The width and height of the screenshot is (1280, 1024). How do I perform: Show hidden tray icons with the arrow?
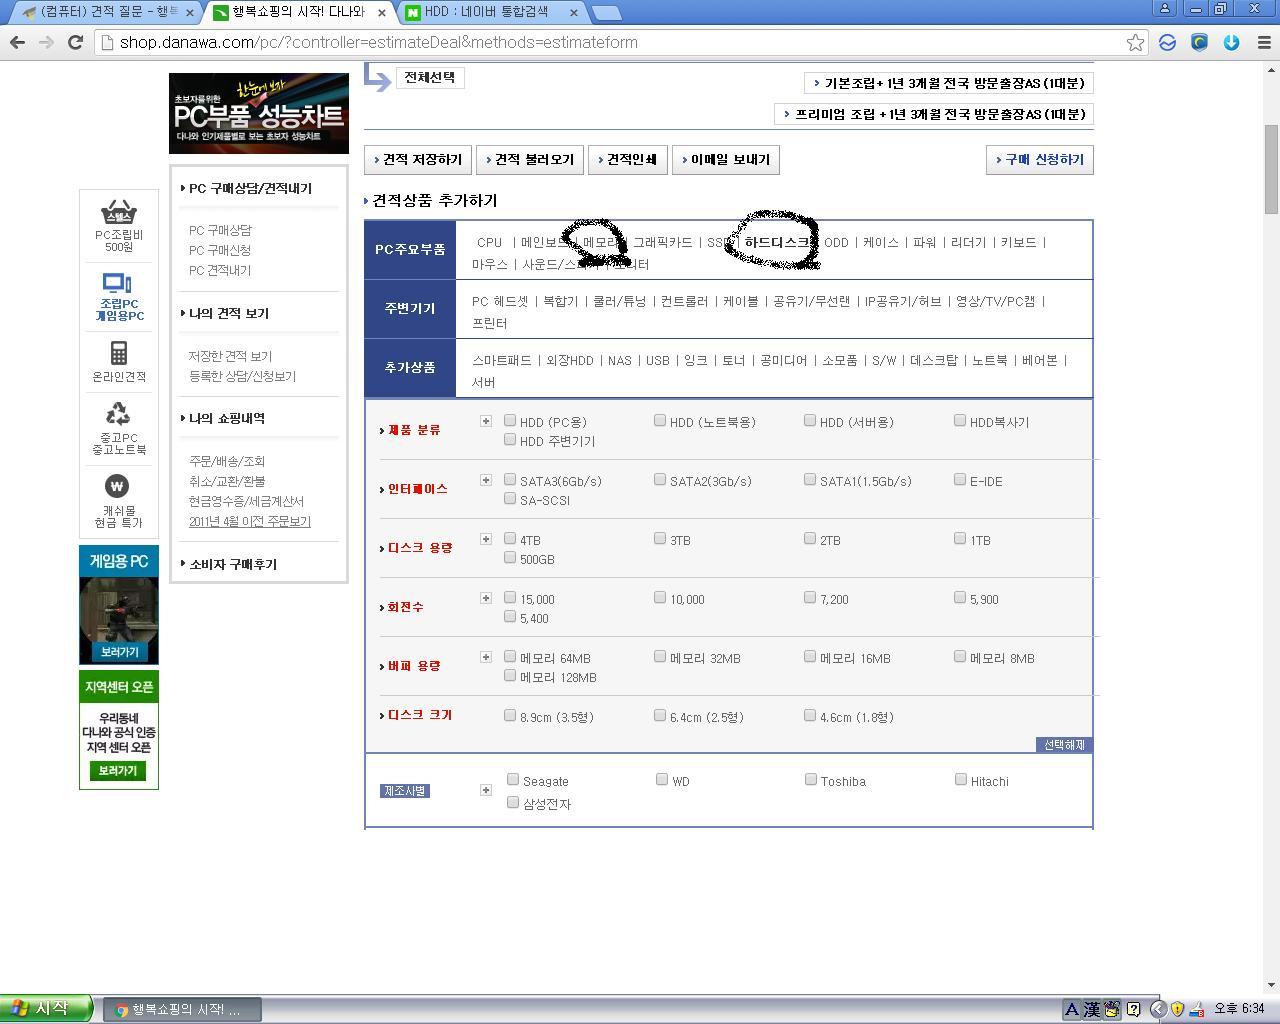point(1158,1009)
